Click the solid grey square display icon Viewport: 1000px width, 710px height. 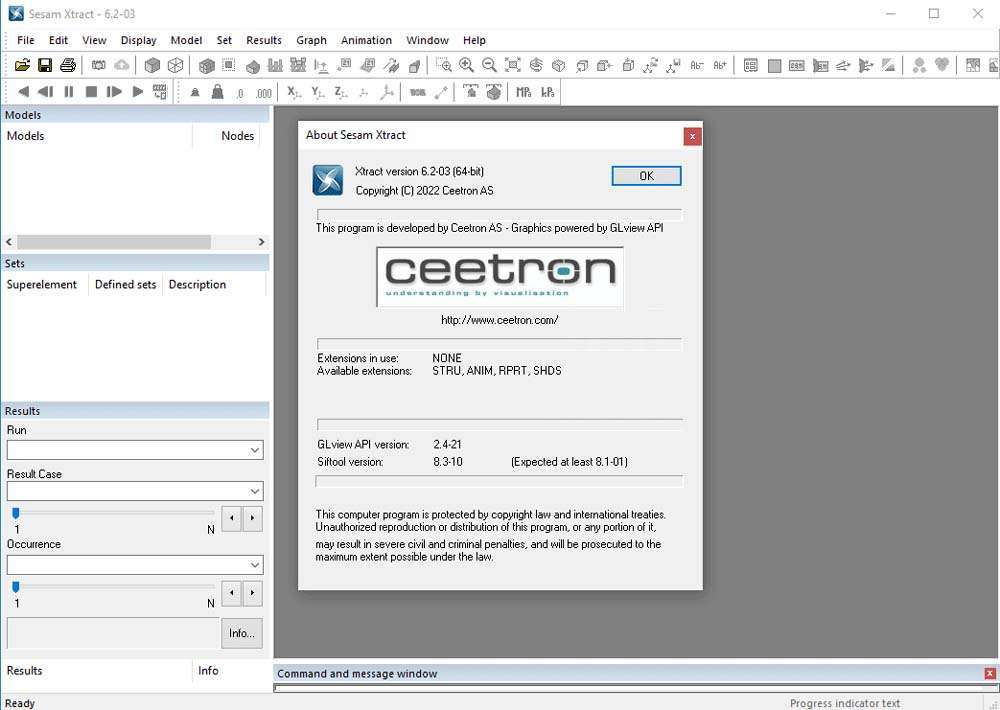tap(774, 65)
